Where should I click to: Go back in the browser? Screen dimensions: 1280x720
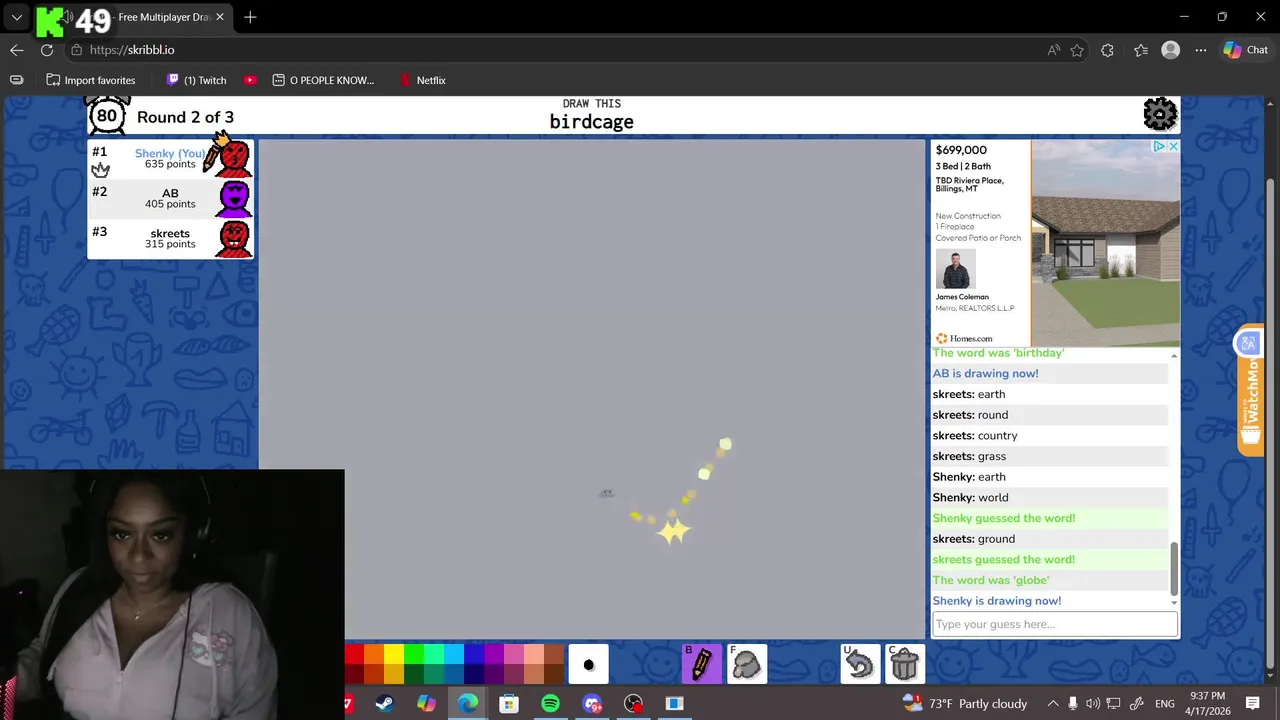point(17,50)
